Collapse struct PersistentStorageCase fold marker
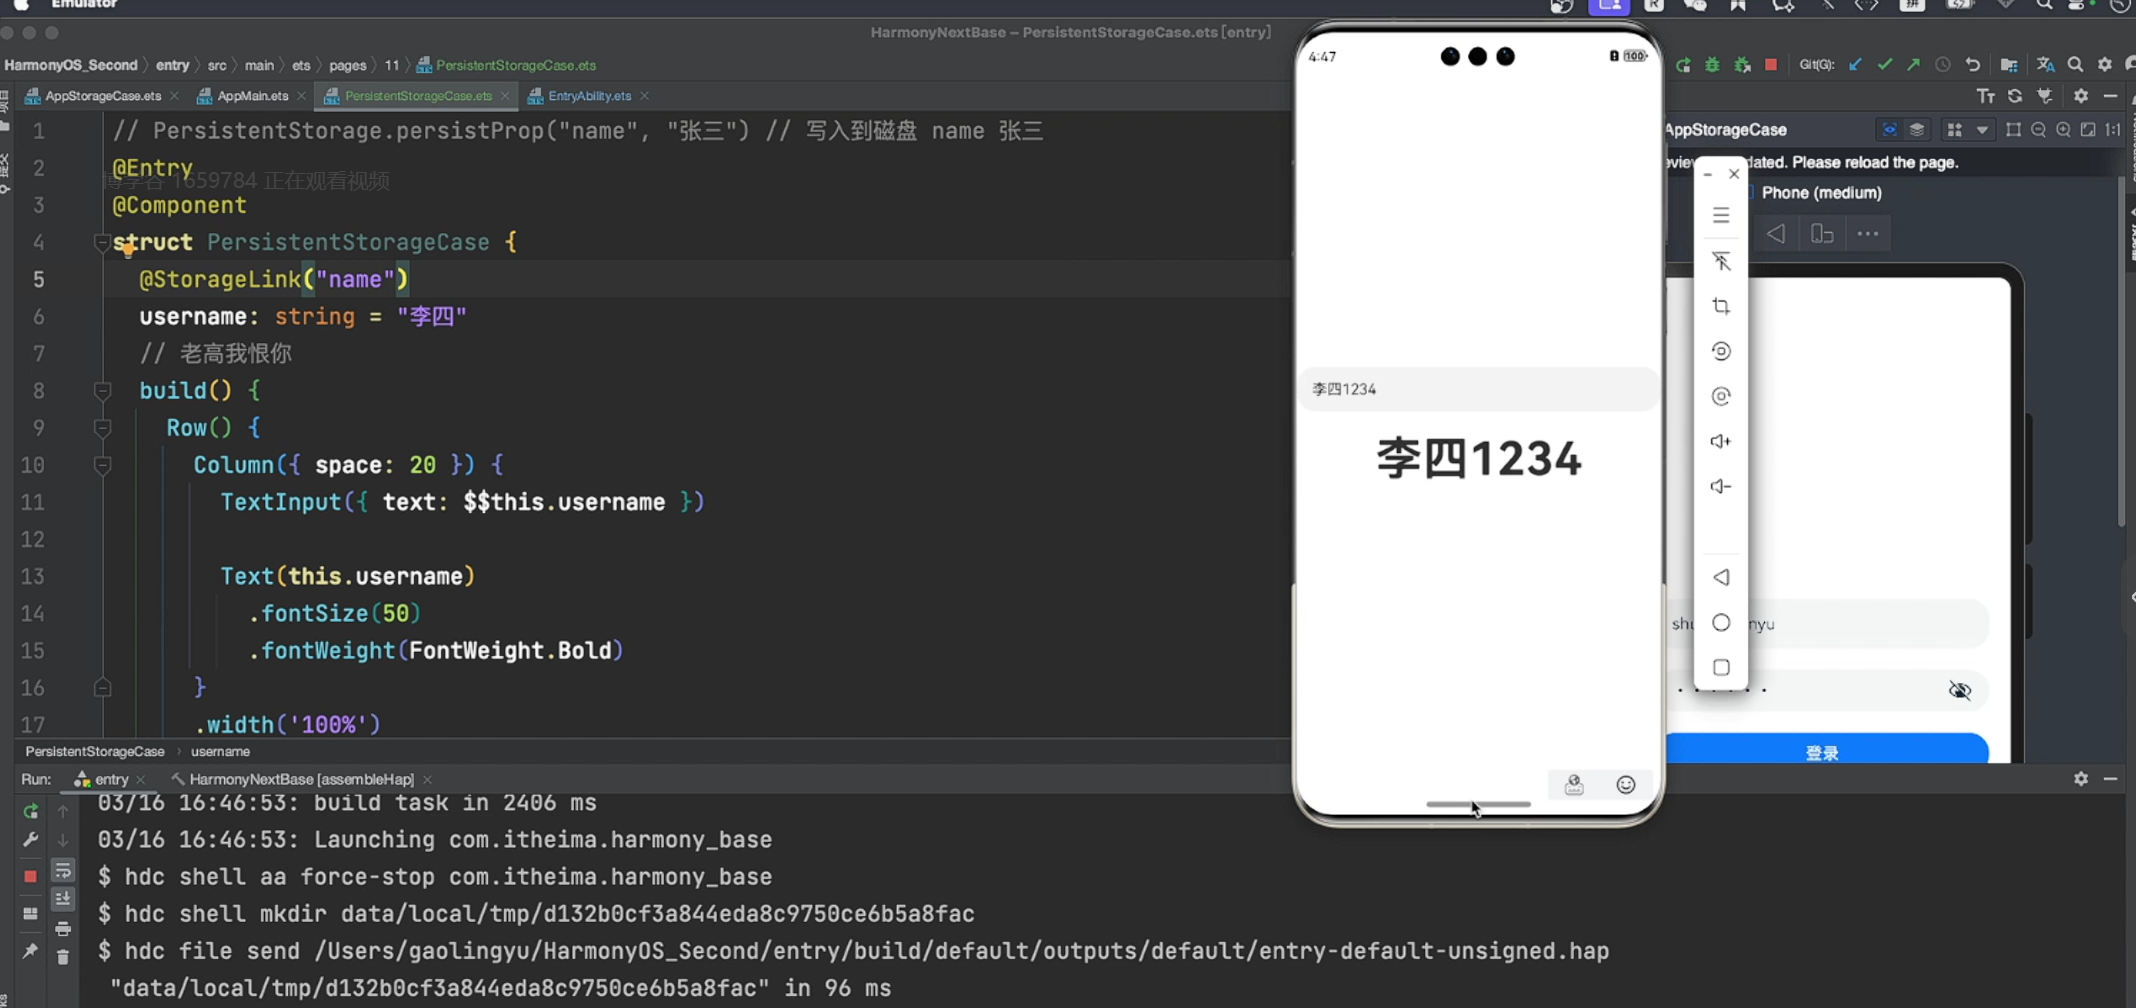This screenshot has width=2136, height=1008. (102, 242)
